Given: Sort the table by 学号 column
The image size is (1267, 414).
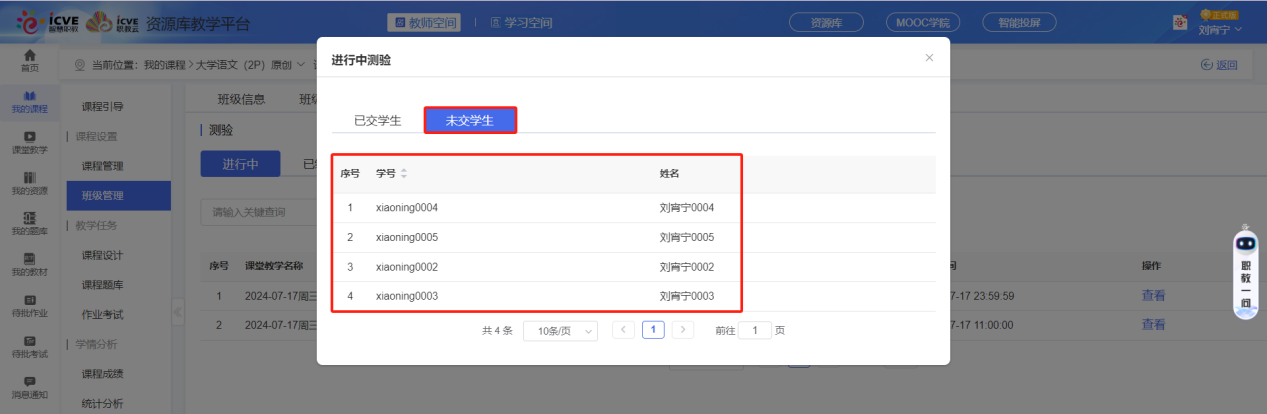Looking at the screenshot, I should pyautogui.click(x=404, y=174).
